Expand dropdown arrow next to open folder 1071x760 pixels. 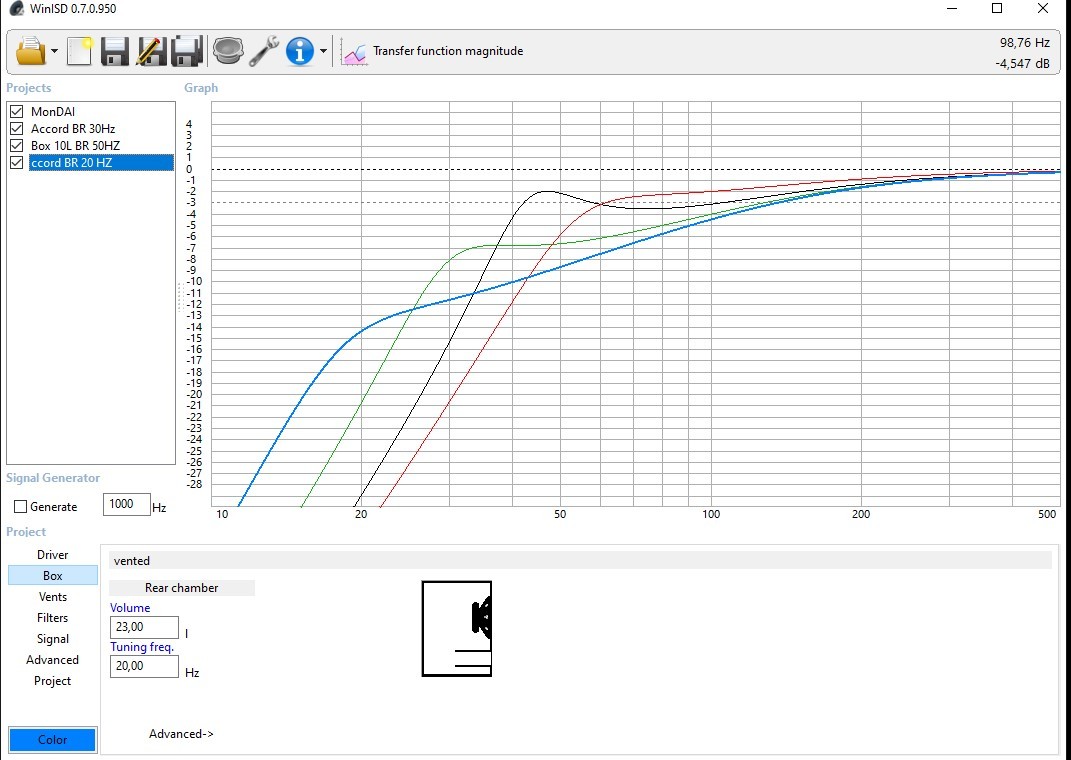(55, 51)
